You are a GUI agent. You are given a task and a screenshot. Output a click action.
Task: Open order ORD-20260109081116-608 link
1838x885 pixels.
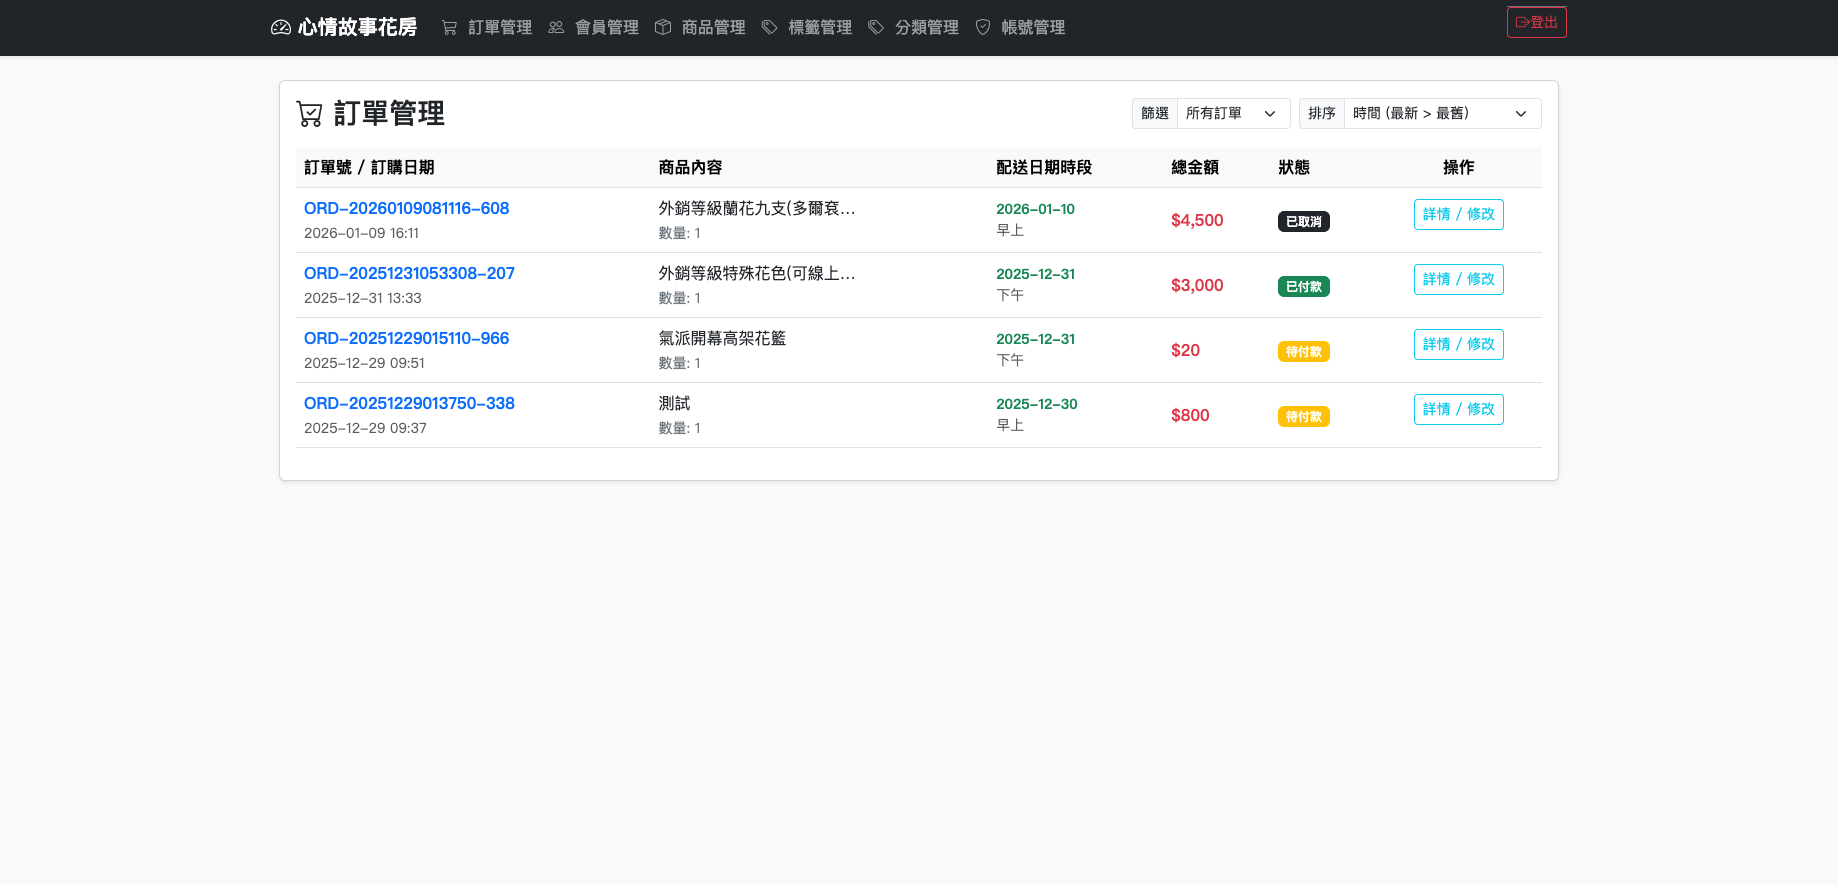[406, 208]
